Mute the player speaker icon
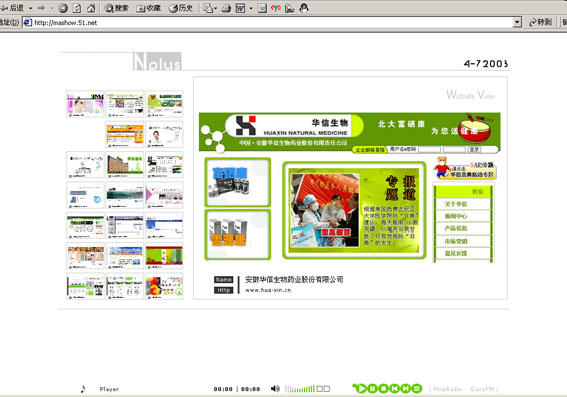The width and height of the screenshot is (567, 397). 275,389
